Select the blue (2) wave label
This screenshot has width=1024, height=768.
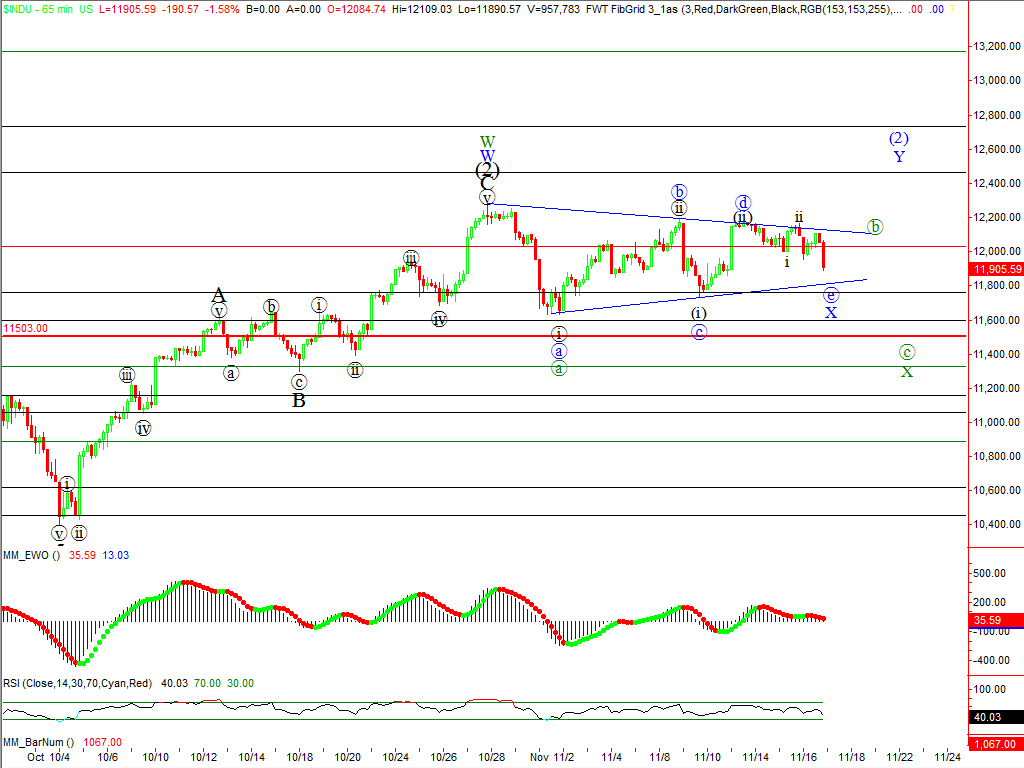click(x=899, y=139)
